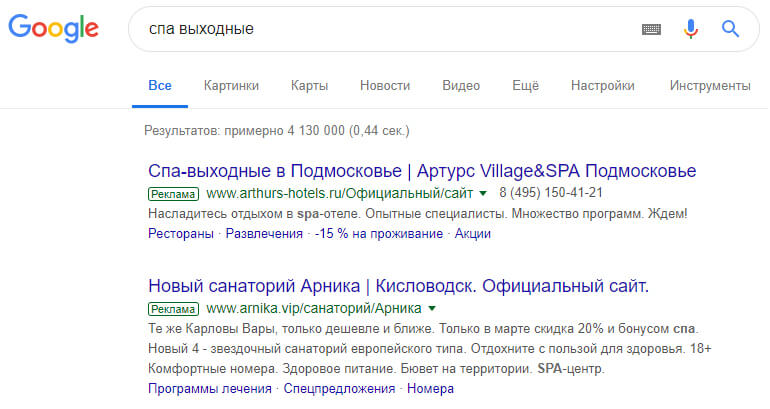Click the www.arnika.vip URL text
This screenshot has width=770, height=409.
(314, 308)
